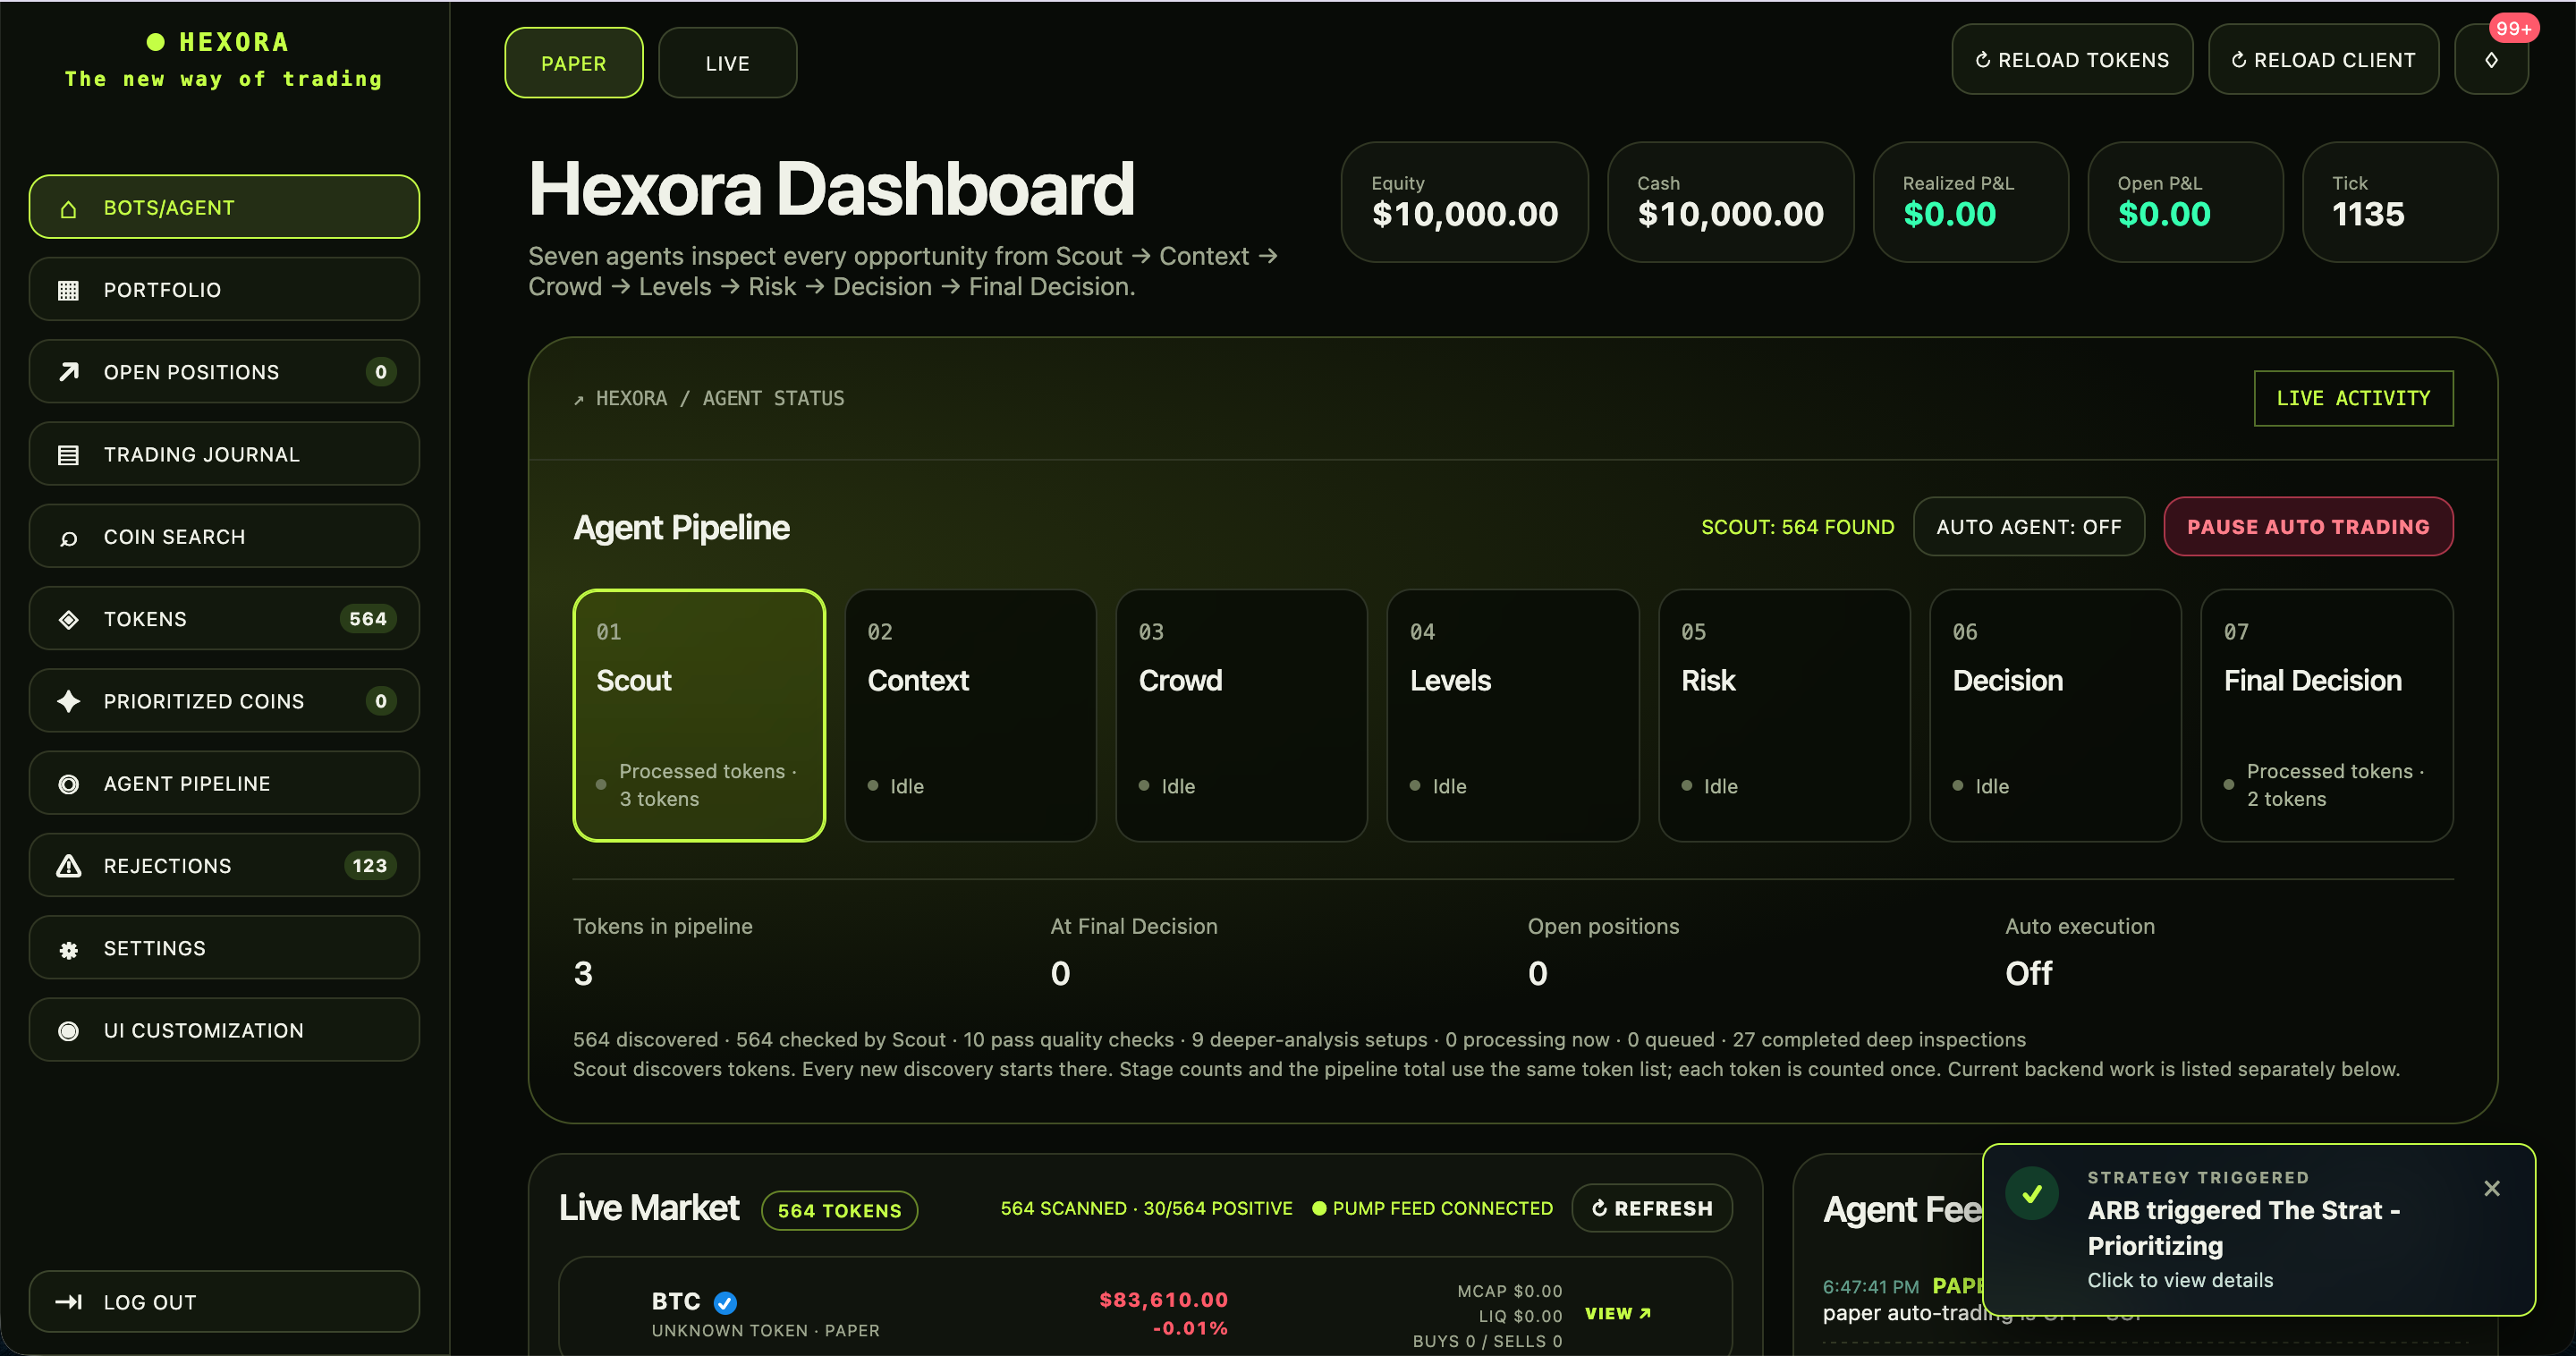
Task: Select the 05 Risk pipeline card
Action: tap(1784, 716)
